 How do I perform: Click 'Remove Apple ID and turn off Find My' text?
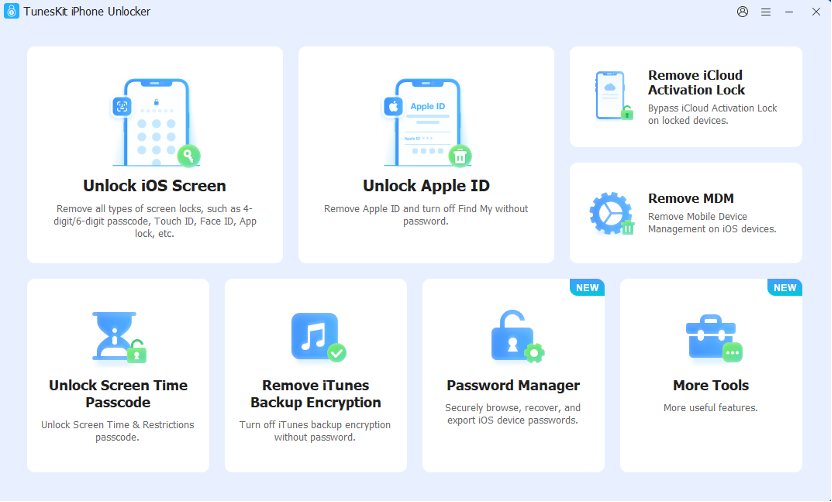[x=426, y=215]
